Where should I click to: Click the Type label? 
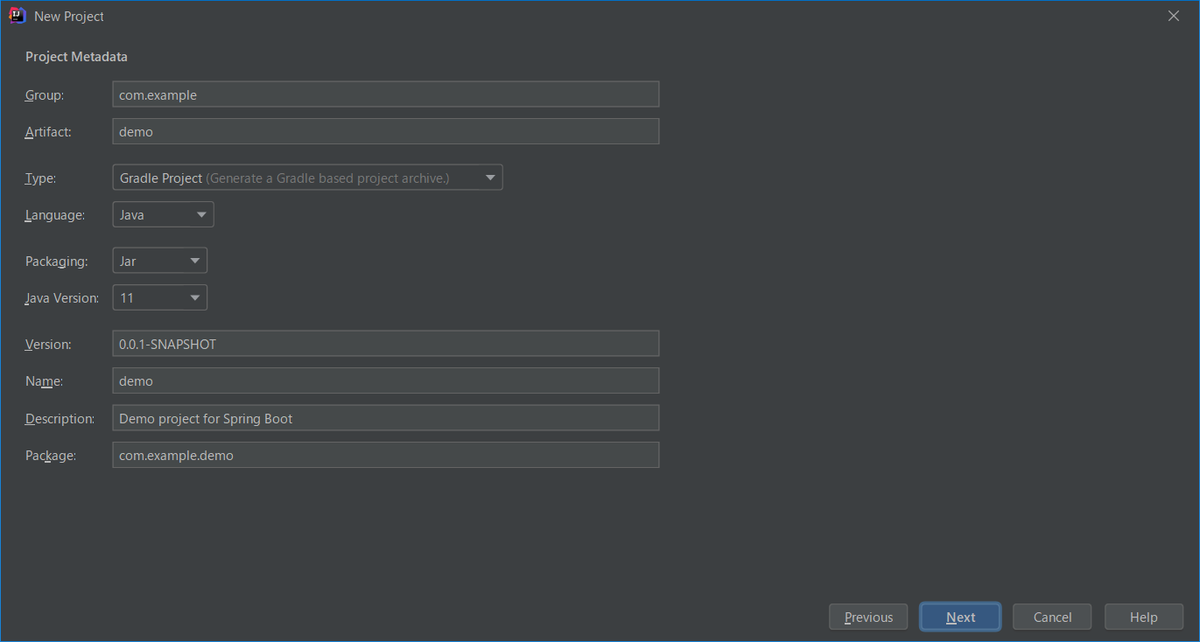tap(41, 178)
